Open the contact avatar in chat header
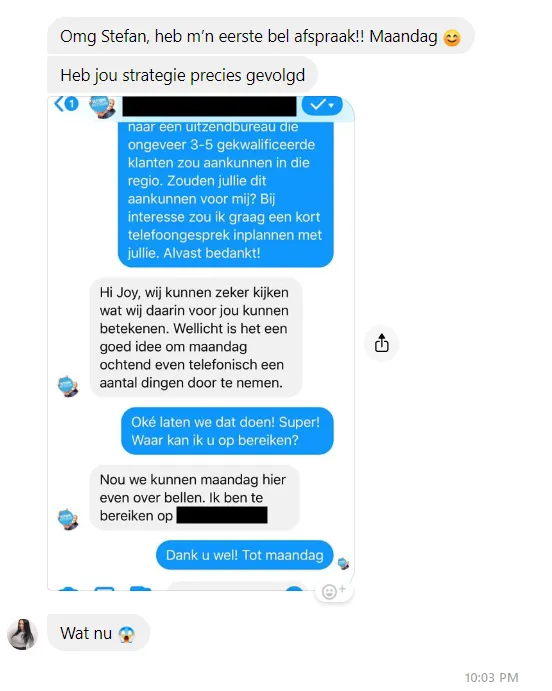552x691 pixels. pos(102,107)
